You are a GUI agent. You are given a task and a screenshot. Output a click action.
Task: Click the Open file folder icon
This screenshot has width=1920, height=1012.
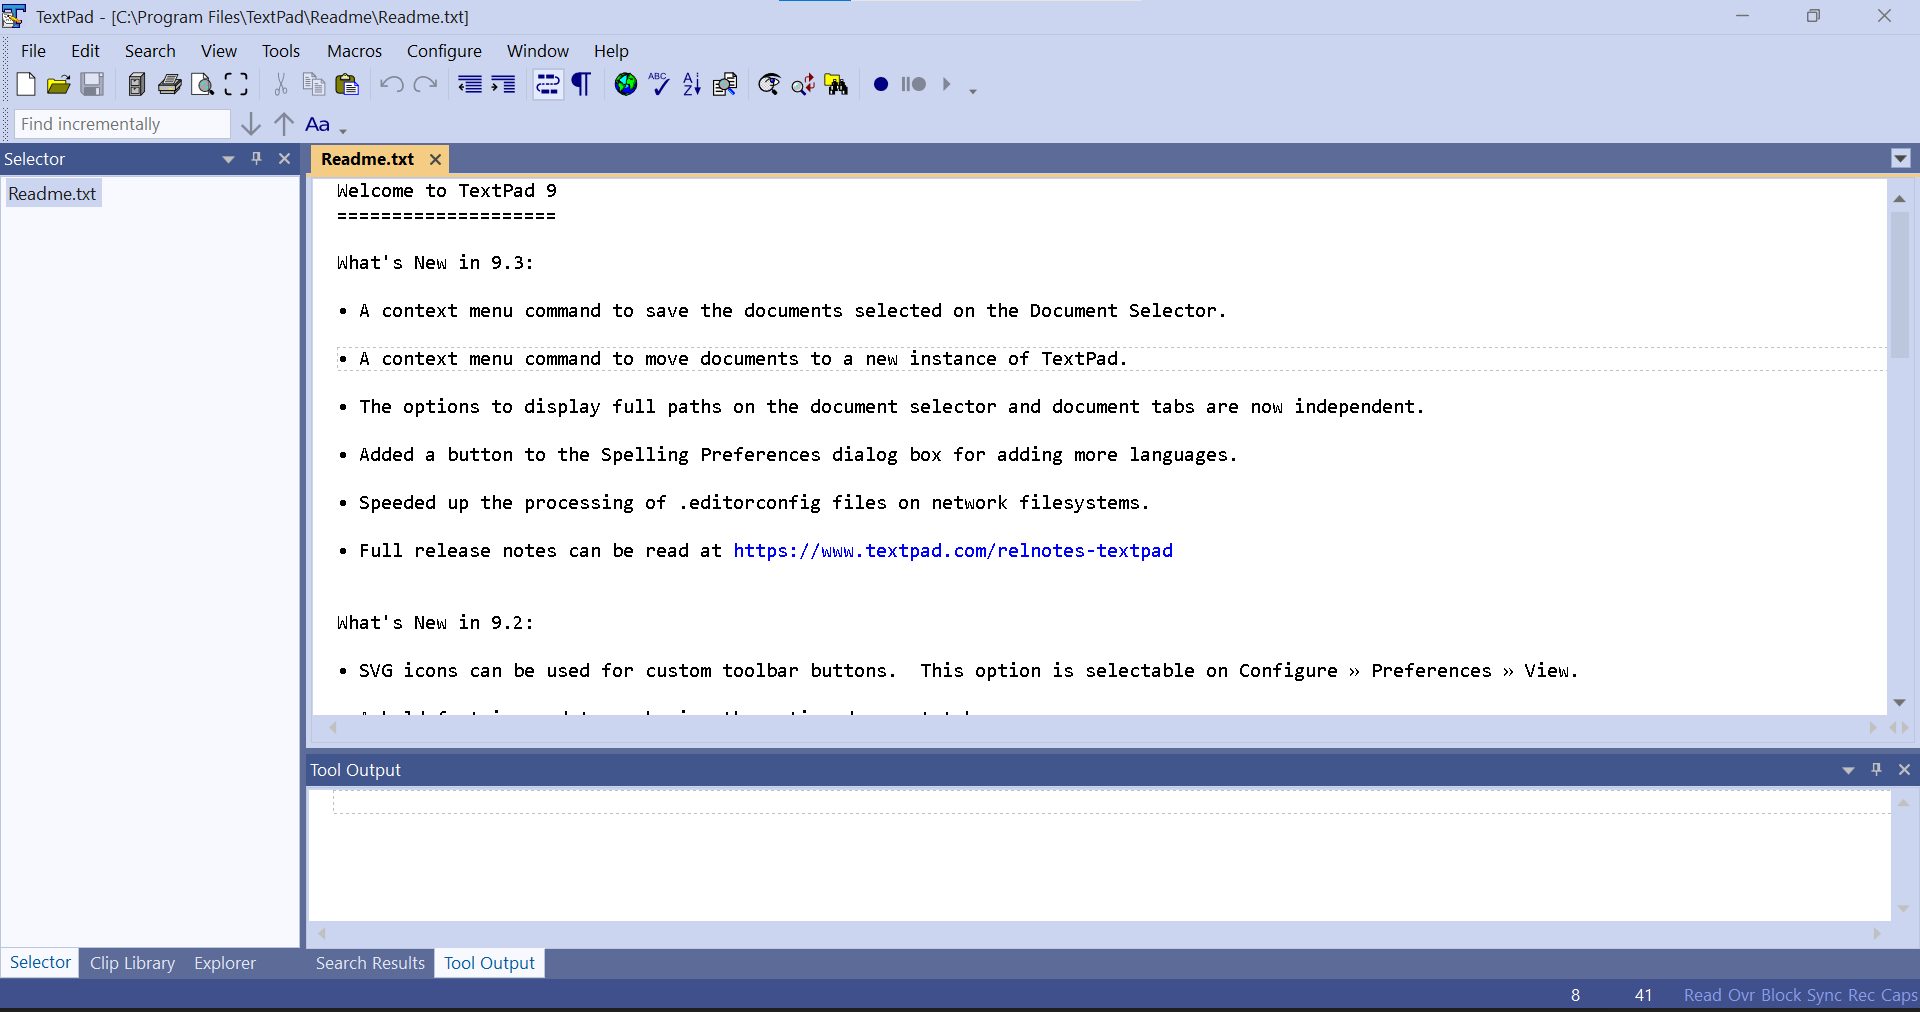tap(59, 84)
